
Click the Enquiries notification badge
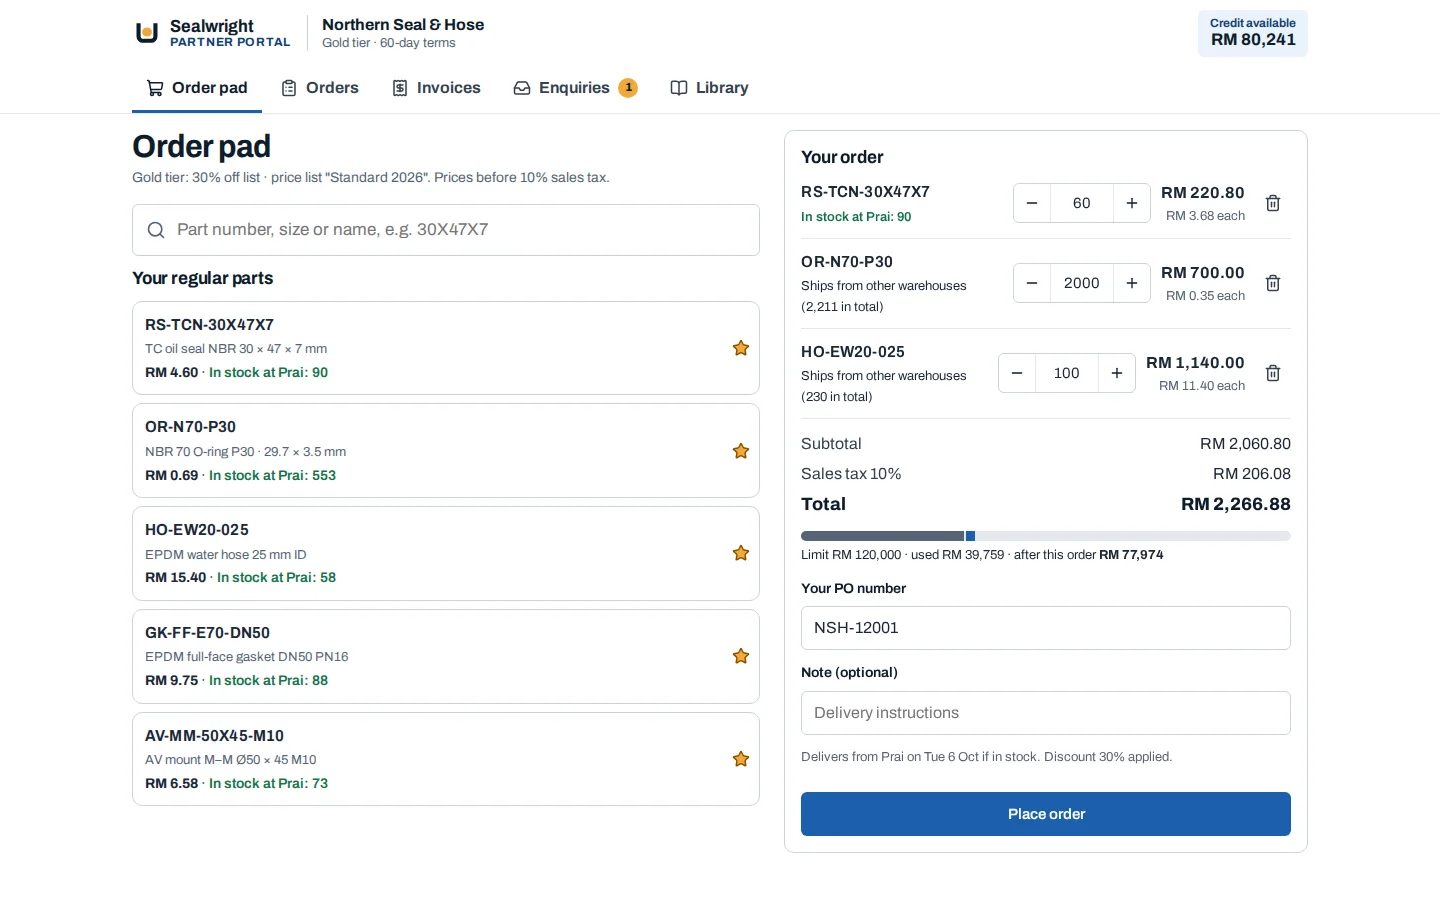click(628, 88)
